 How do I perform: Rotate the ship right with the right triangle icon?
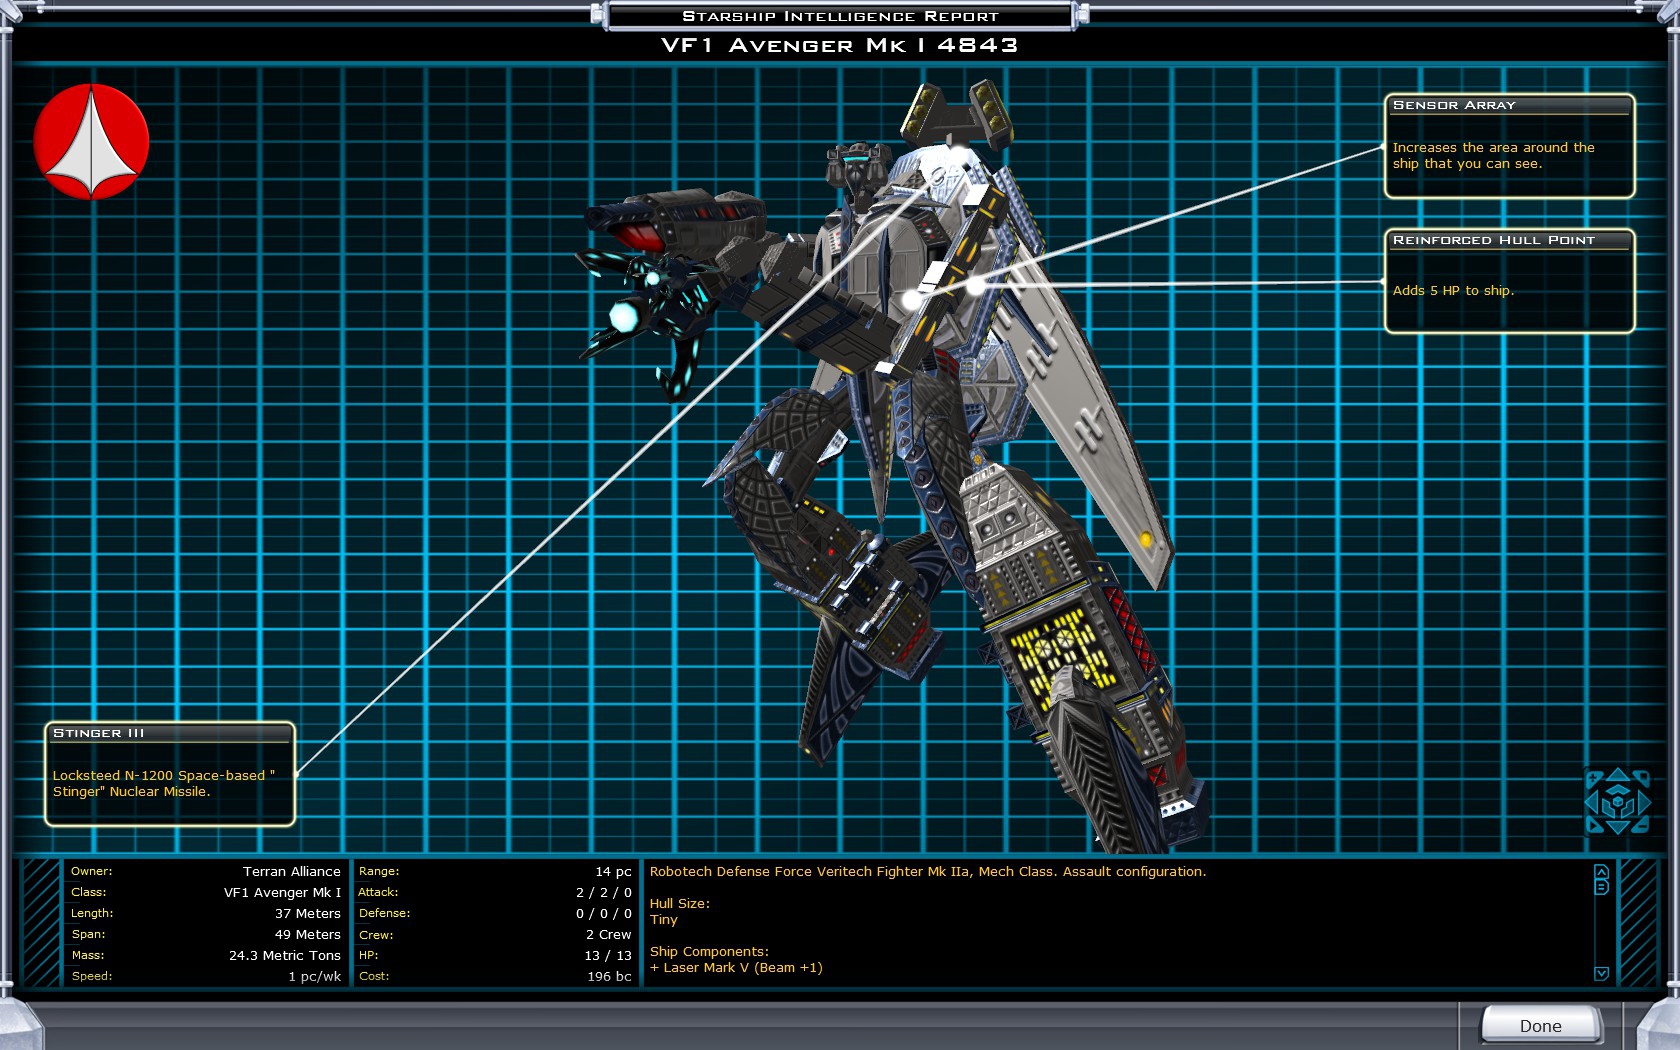click(x=1645, y=801)
